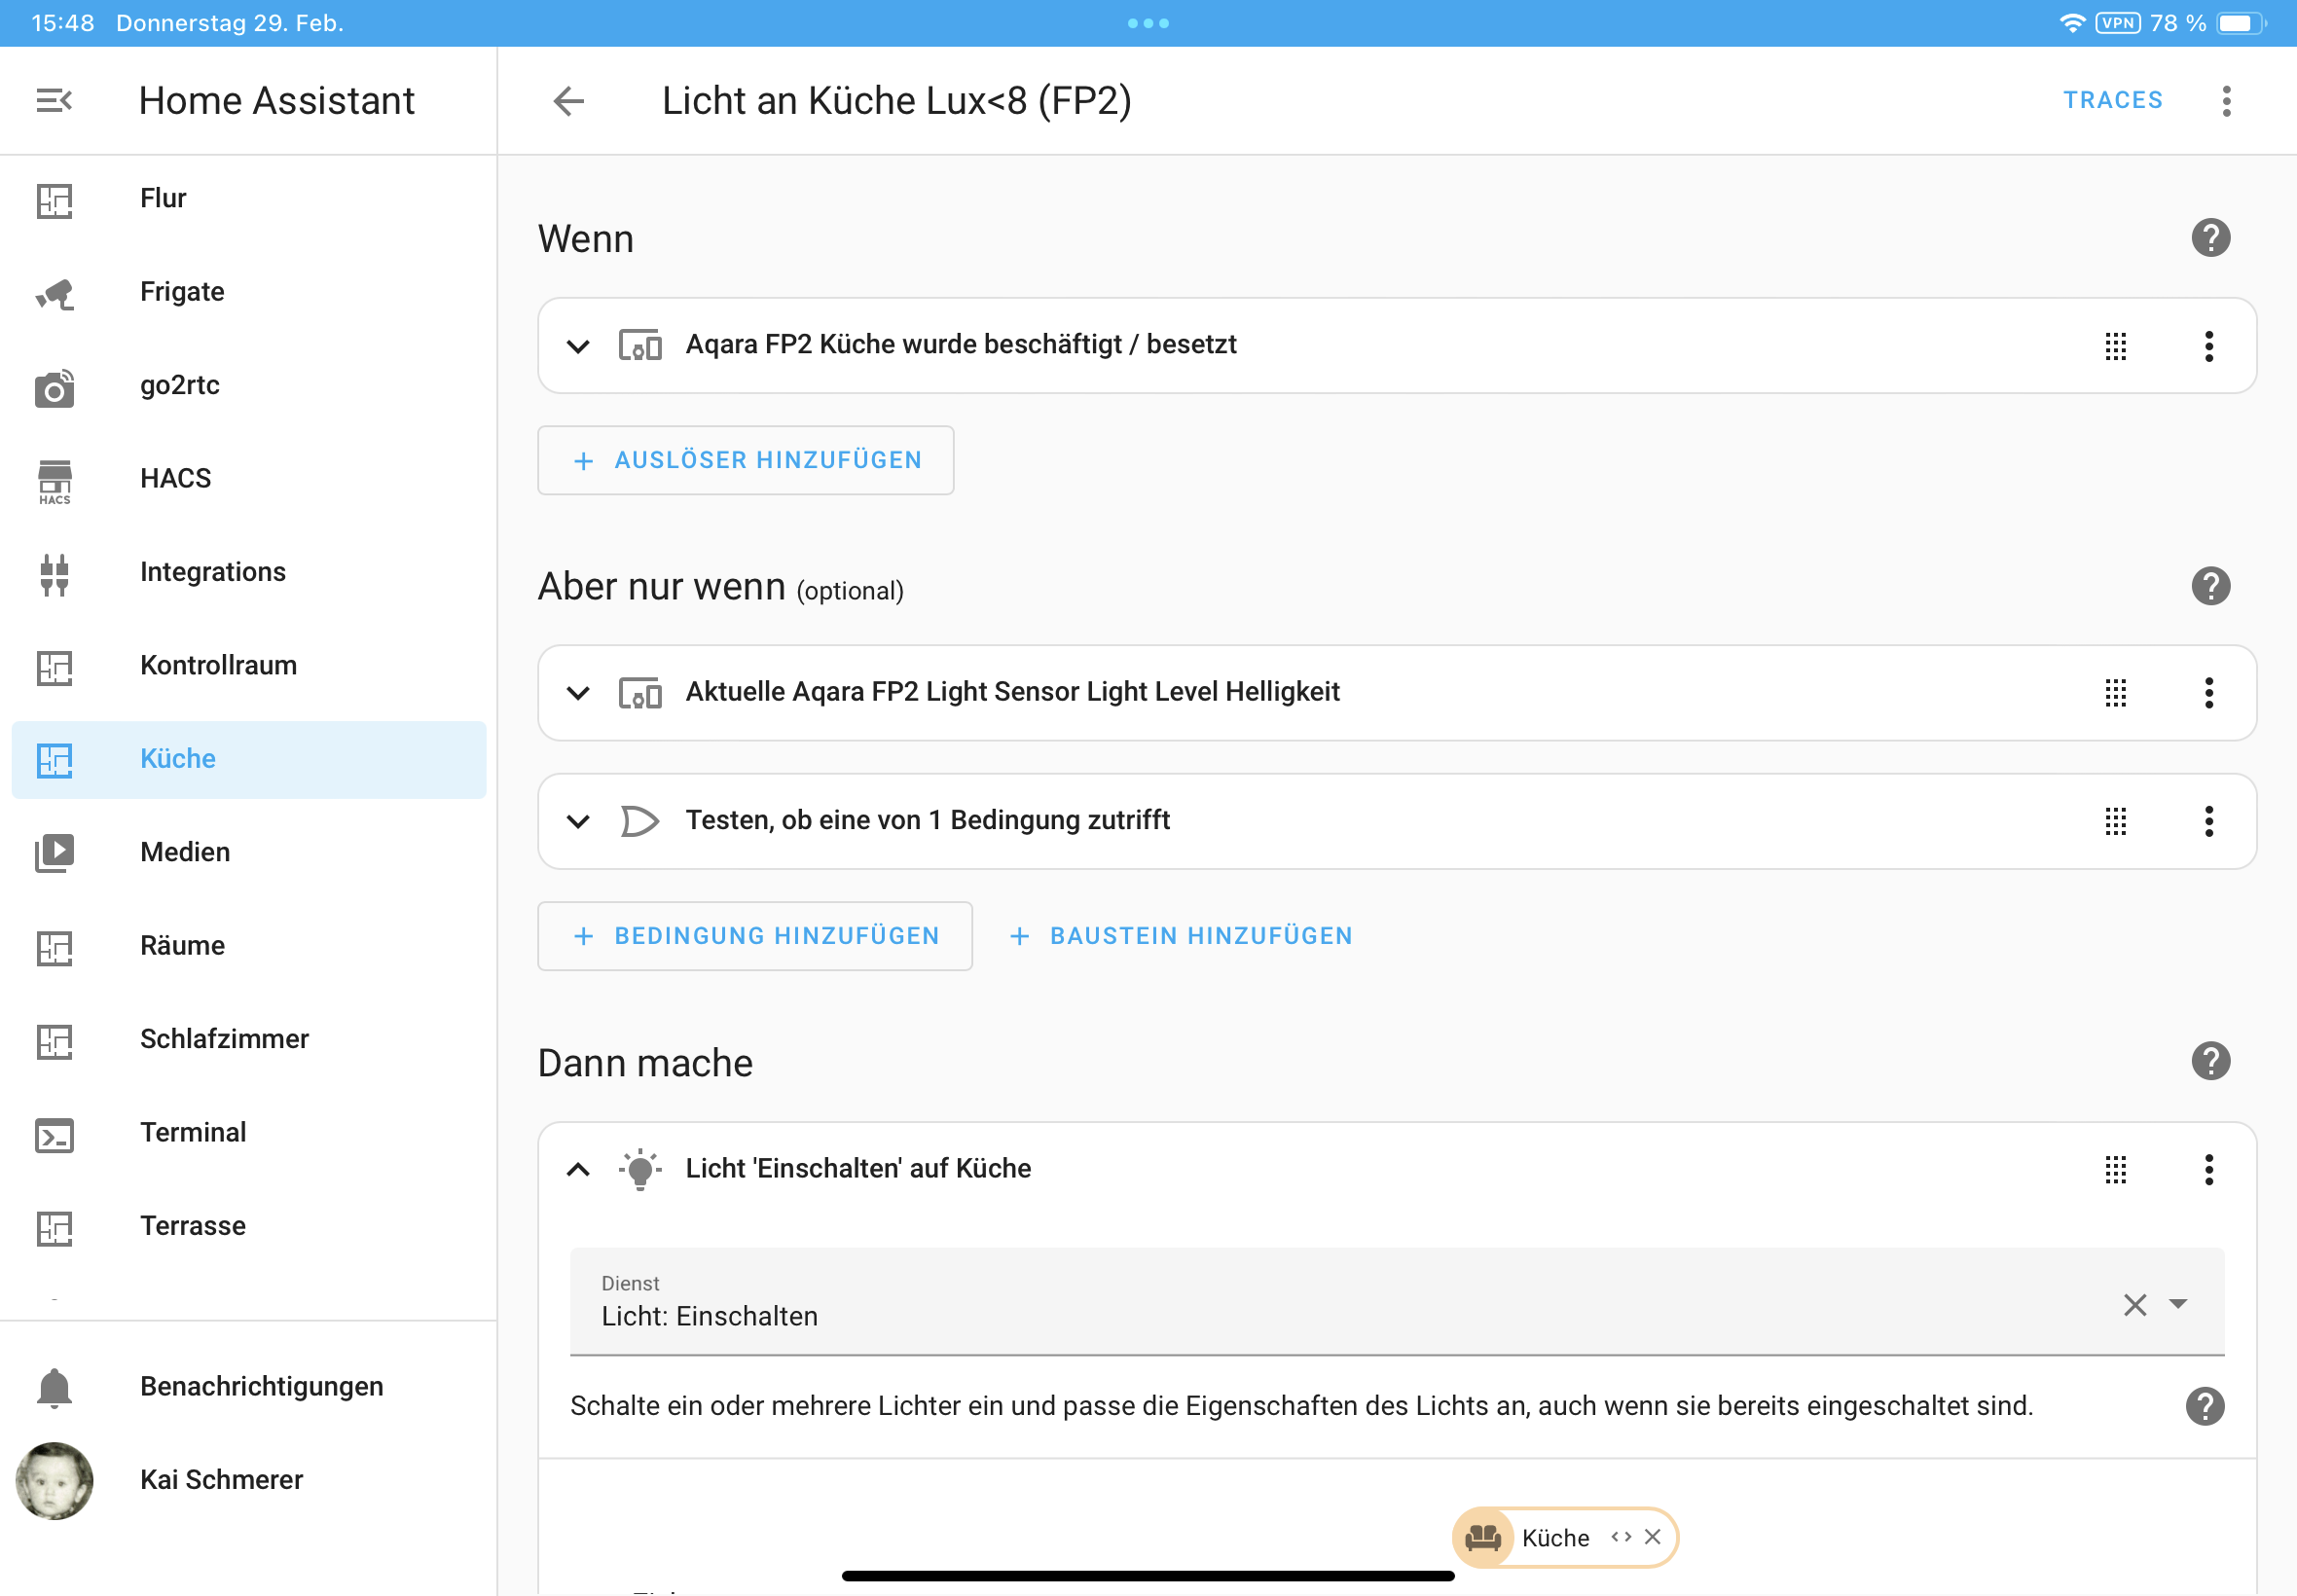The image size is (2297, 1596).
Task: Select HACS in the sidebar
Action: (x=175, y=478)
